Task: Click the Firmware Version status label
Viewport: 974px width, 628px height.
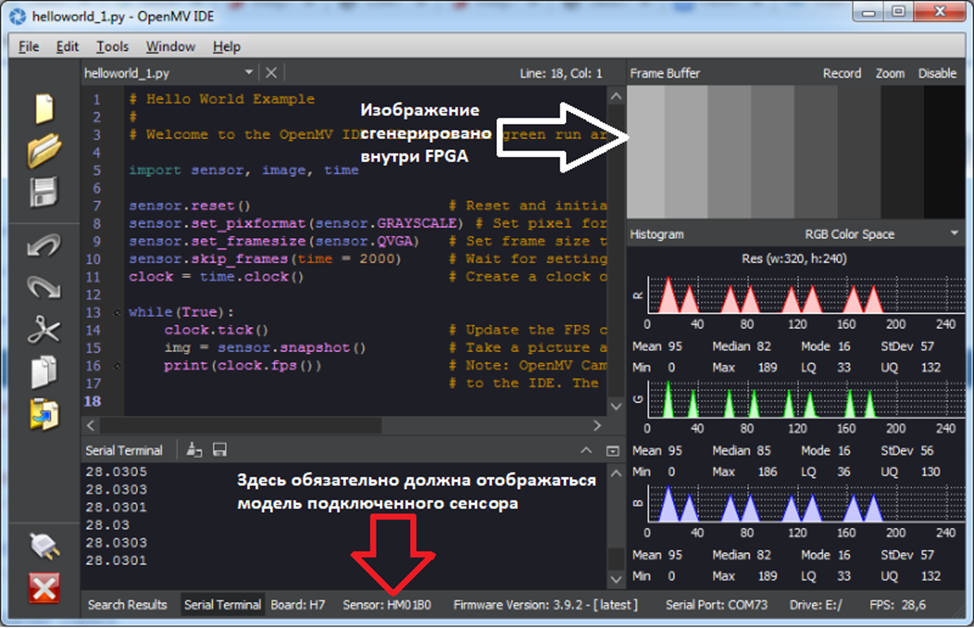Action: [x=545, y=604]
